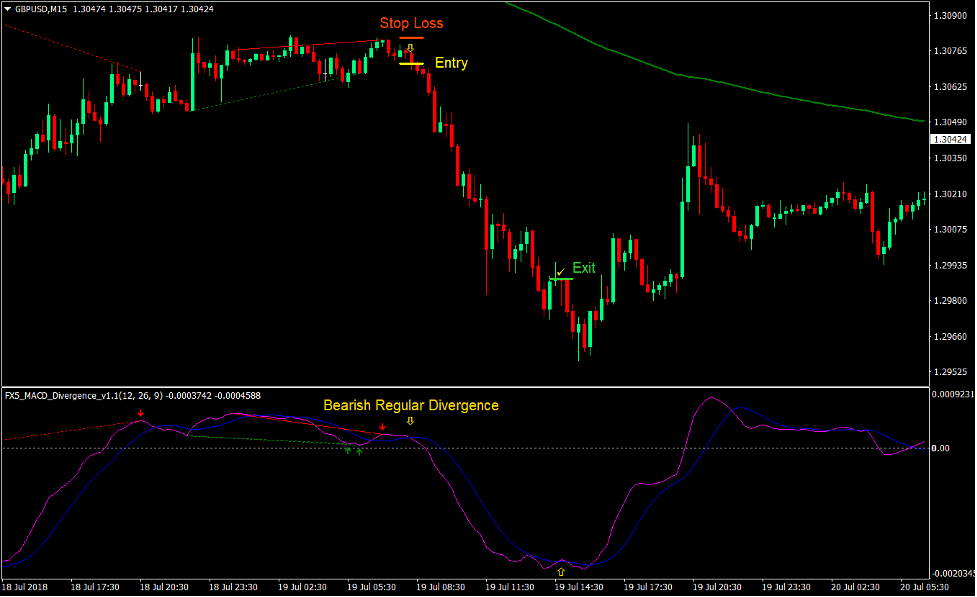The image size is (977, 597).
Task: Click the yellow check mark beside Exit
Action: [560, 270]
